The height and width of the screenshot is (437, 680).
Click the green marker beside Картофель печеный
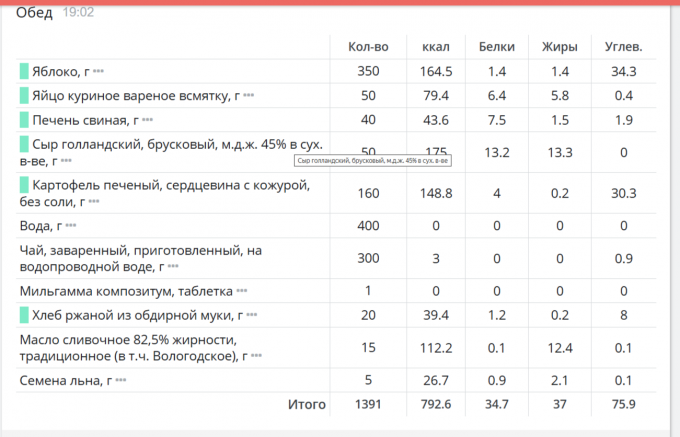(24, 186)
